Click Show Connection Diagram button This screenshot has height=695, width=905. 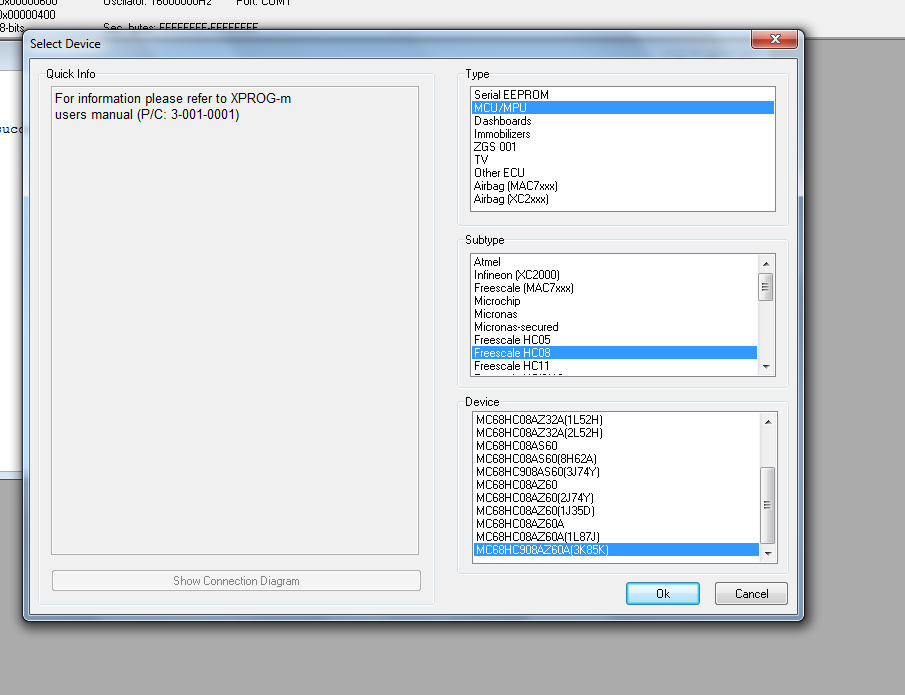coord(236,581)
